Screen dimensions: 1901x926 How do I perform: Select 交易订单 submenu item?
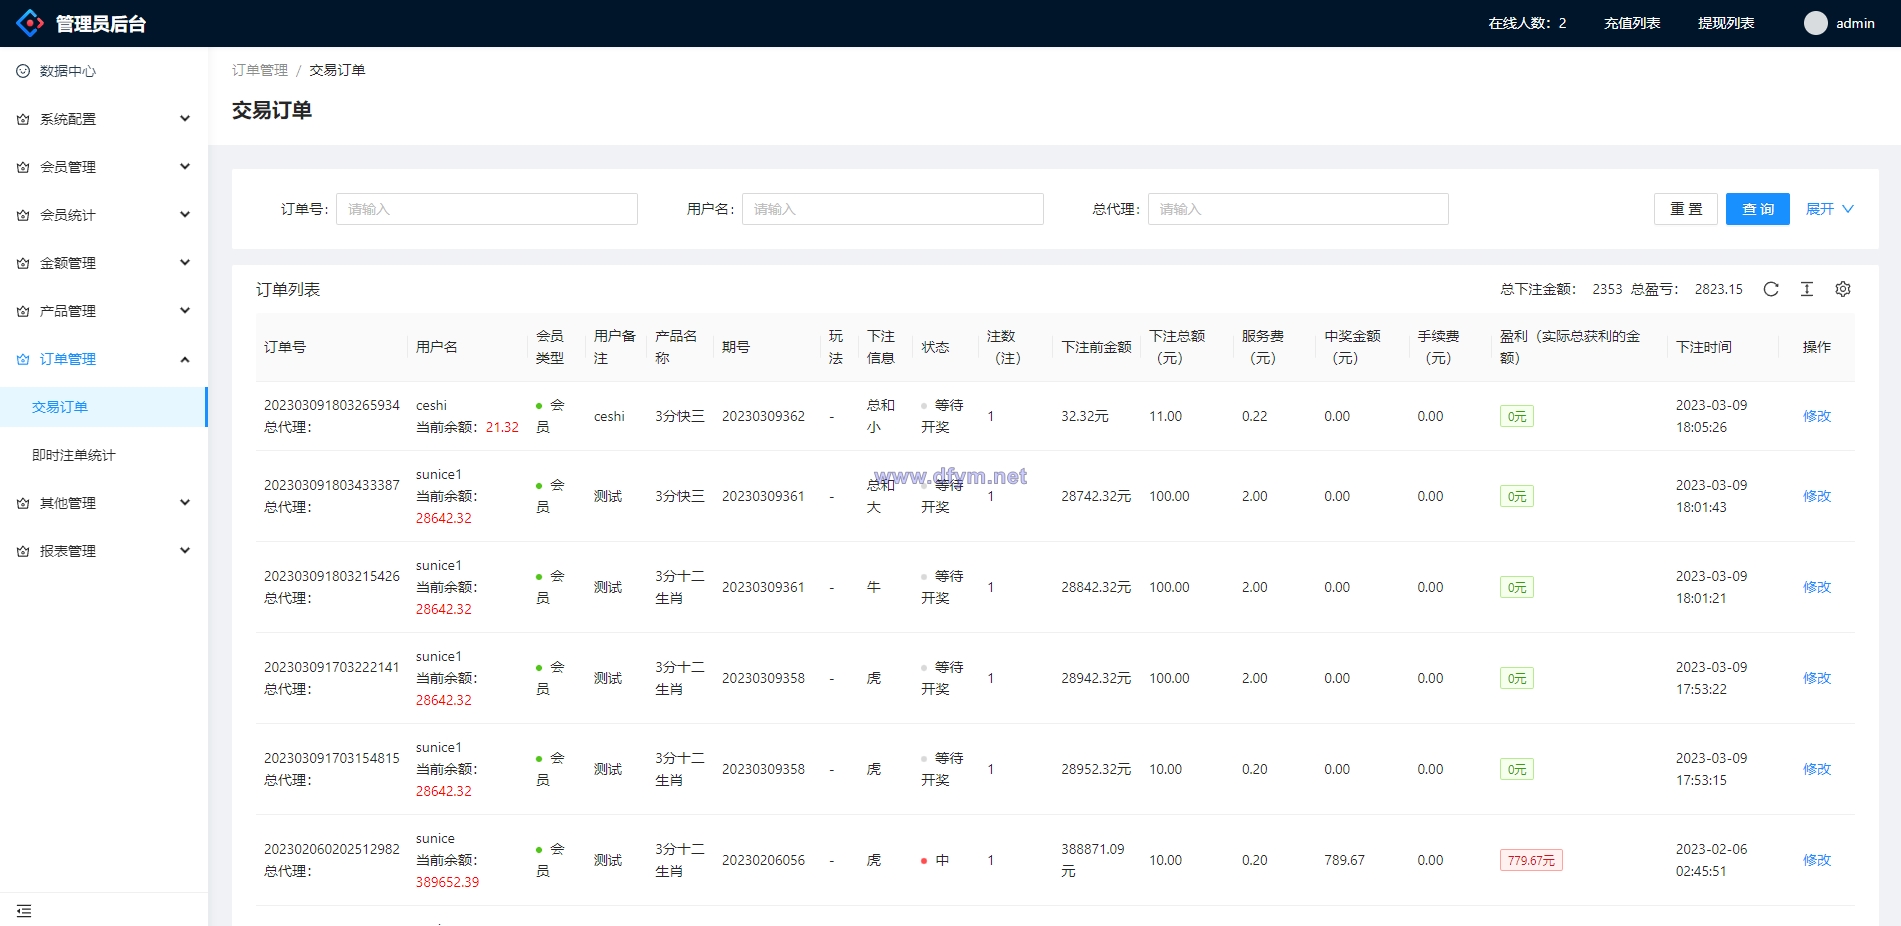pos(104,407)
